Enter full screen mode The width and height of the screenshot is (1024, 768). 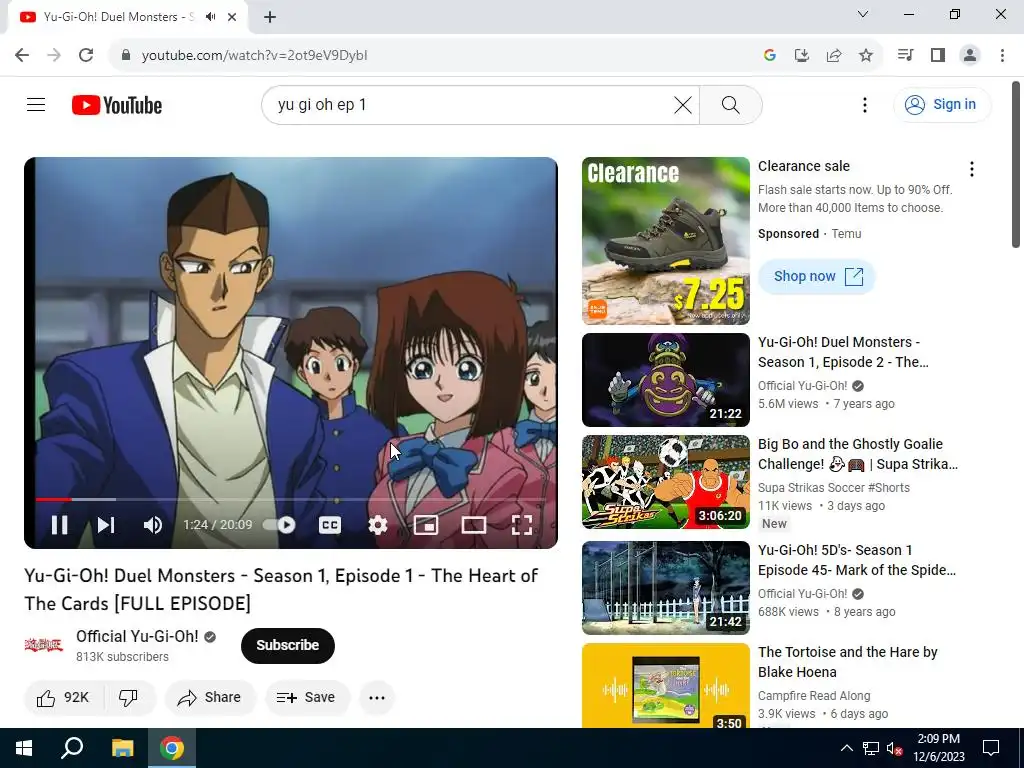tap(522, 525)
